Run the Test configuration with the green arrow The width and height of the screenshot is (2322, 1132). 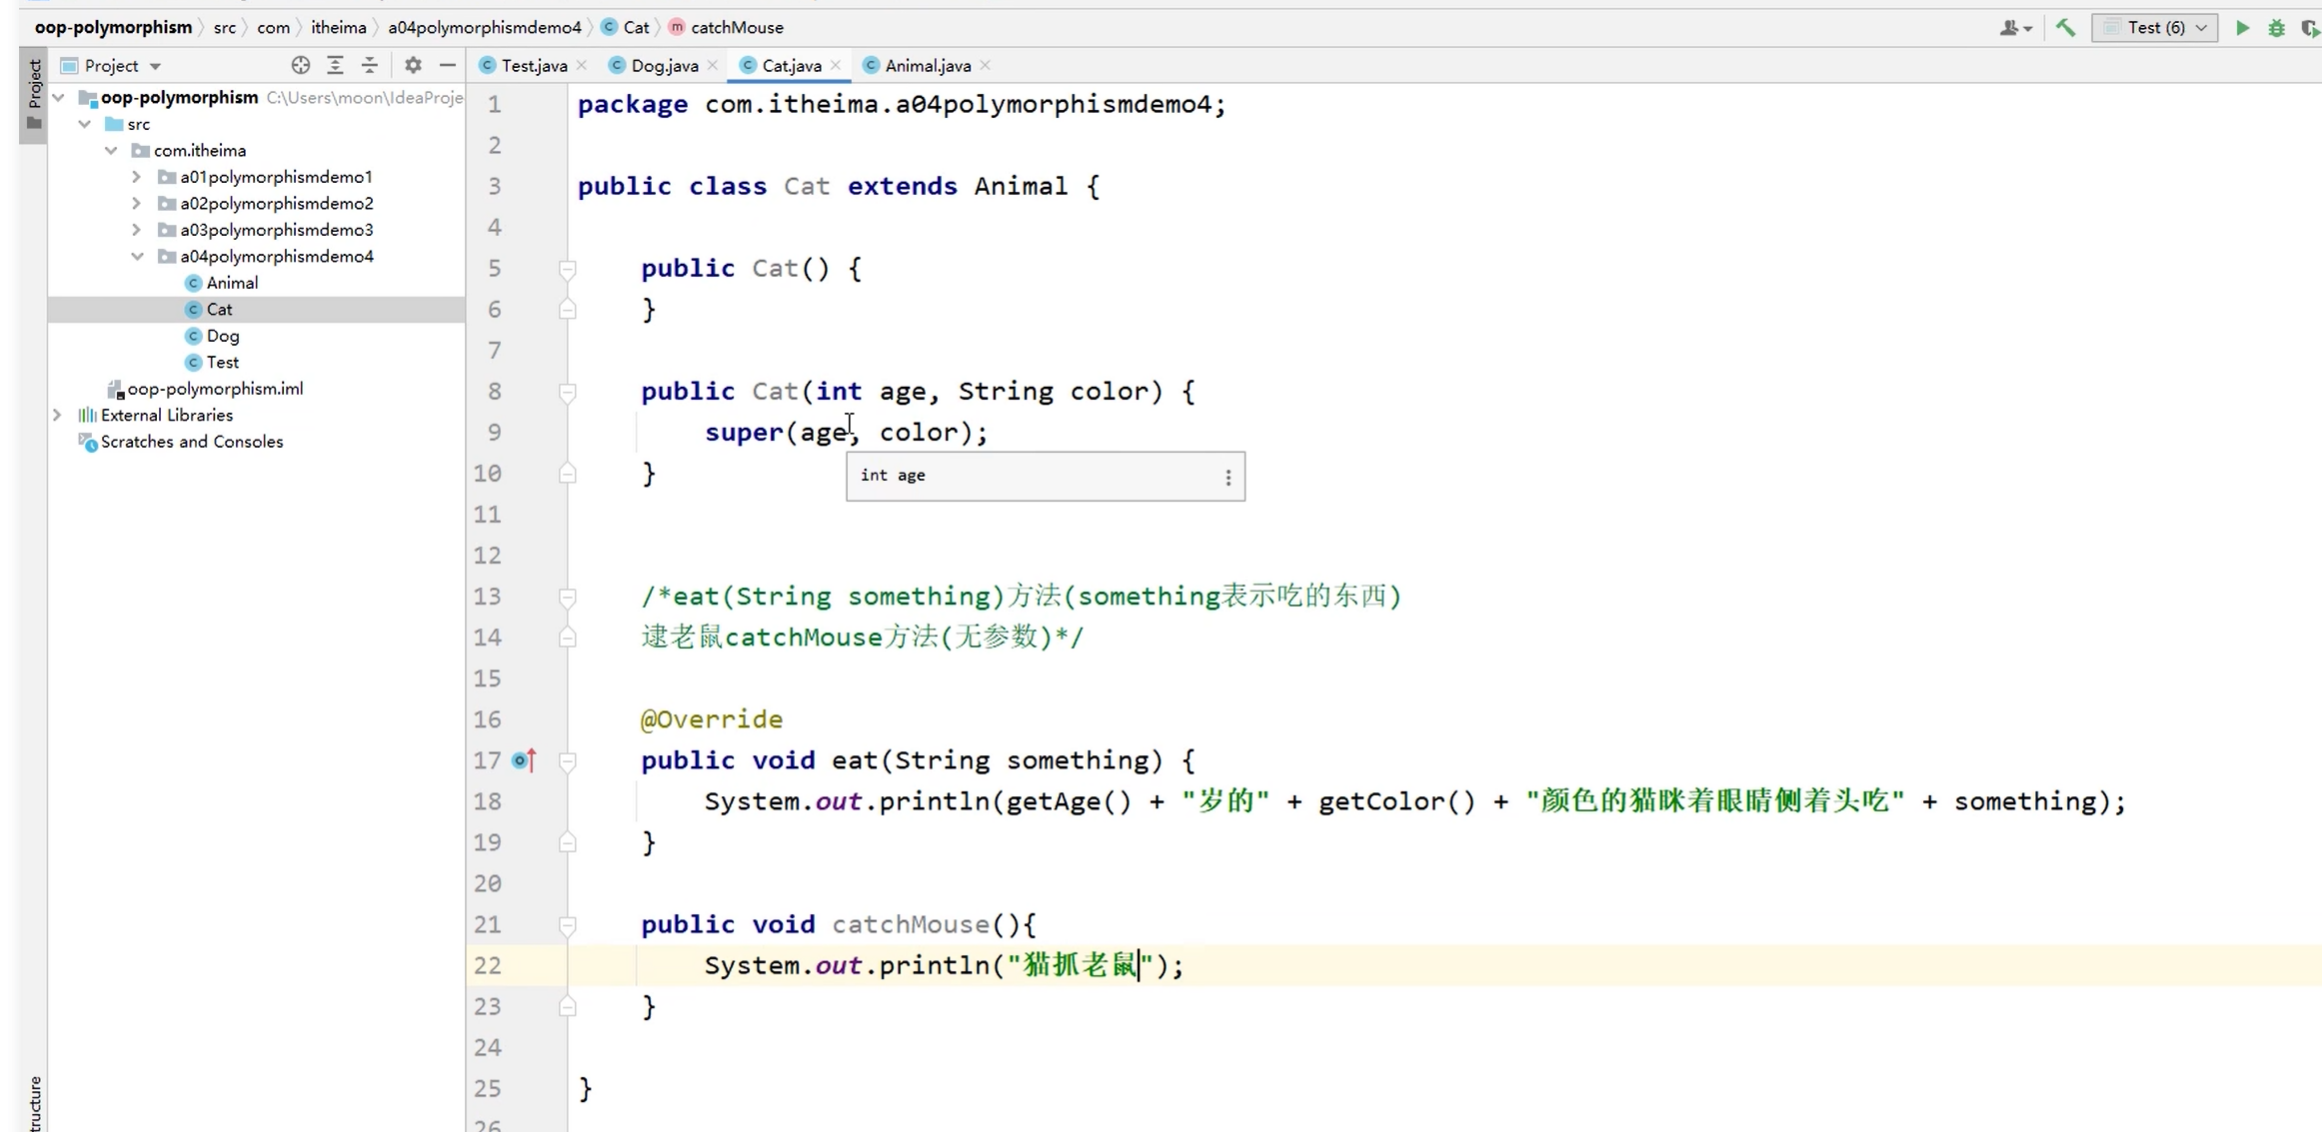[2242, 27]
